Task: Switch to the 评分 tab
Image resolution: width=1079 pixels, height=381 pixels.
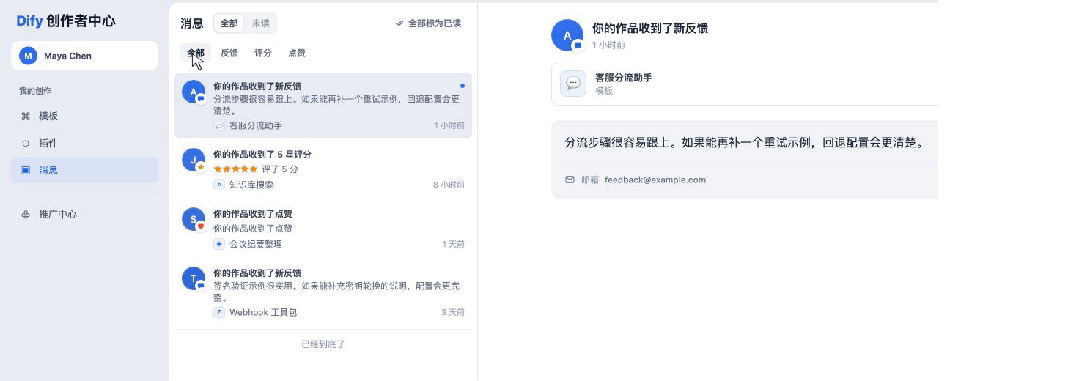Action: pyautogui.click(x=262, y=53)
